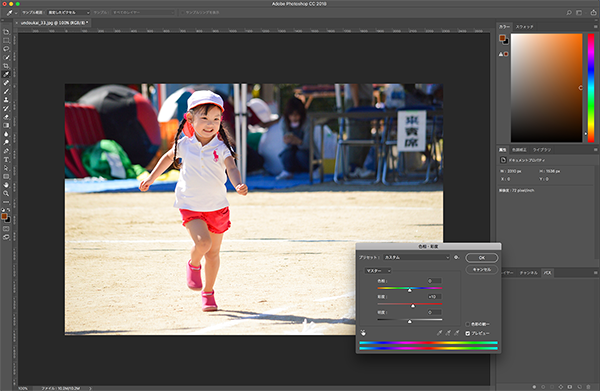
Task: Select the Brush tool
Action: click(6, 91)
